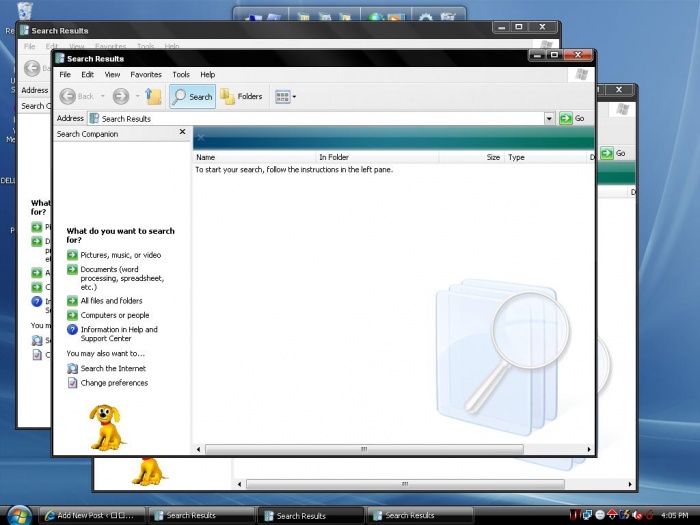Click the horizontal scrollbar thumb in front window
Screen dimensions: 700x525
point(364,449)
